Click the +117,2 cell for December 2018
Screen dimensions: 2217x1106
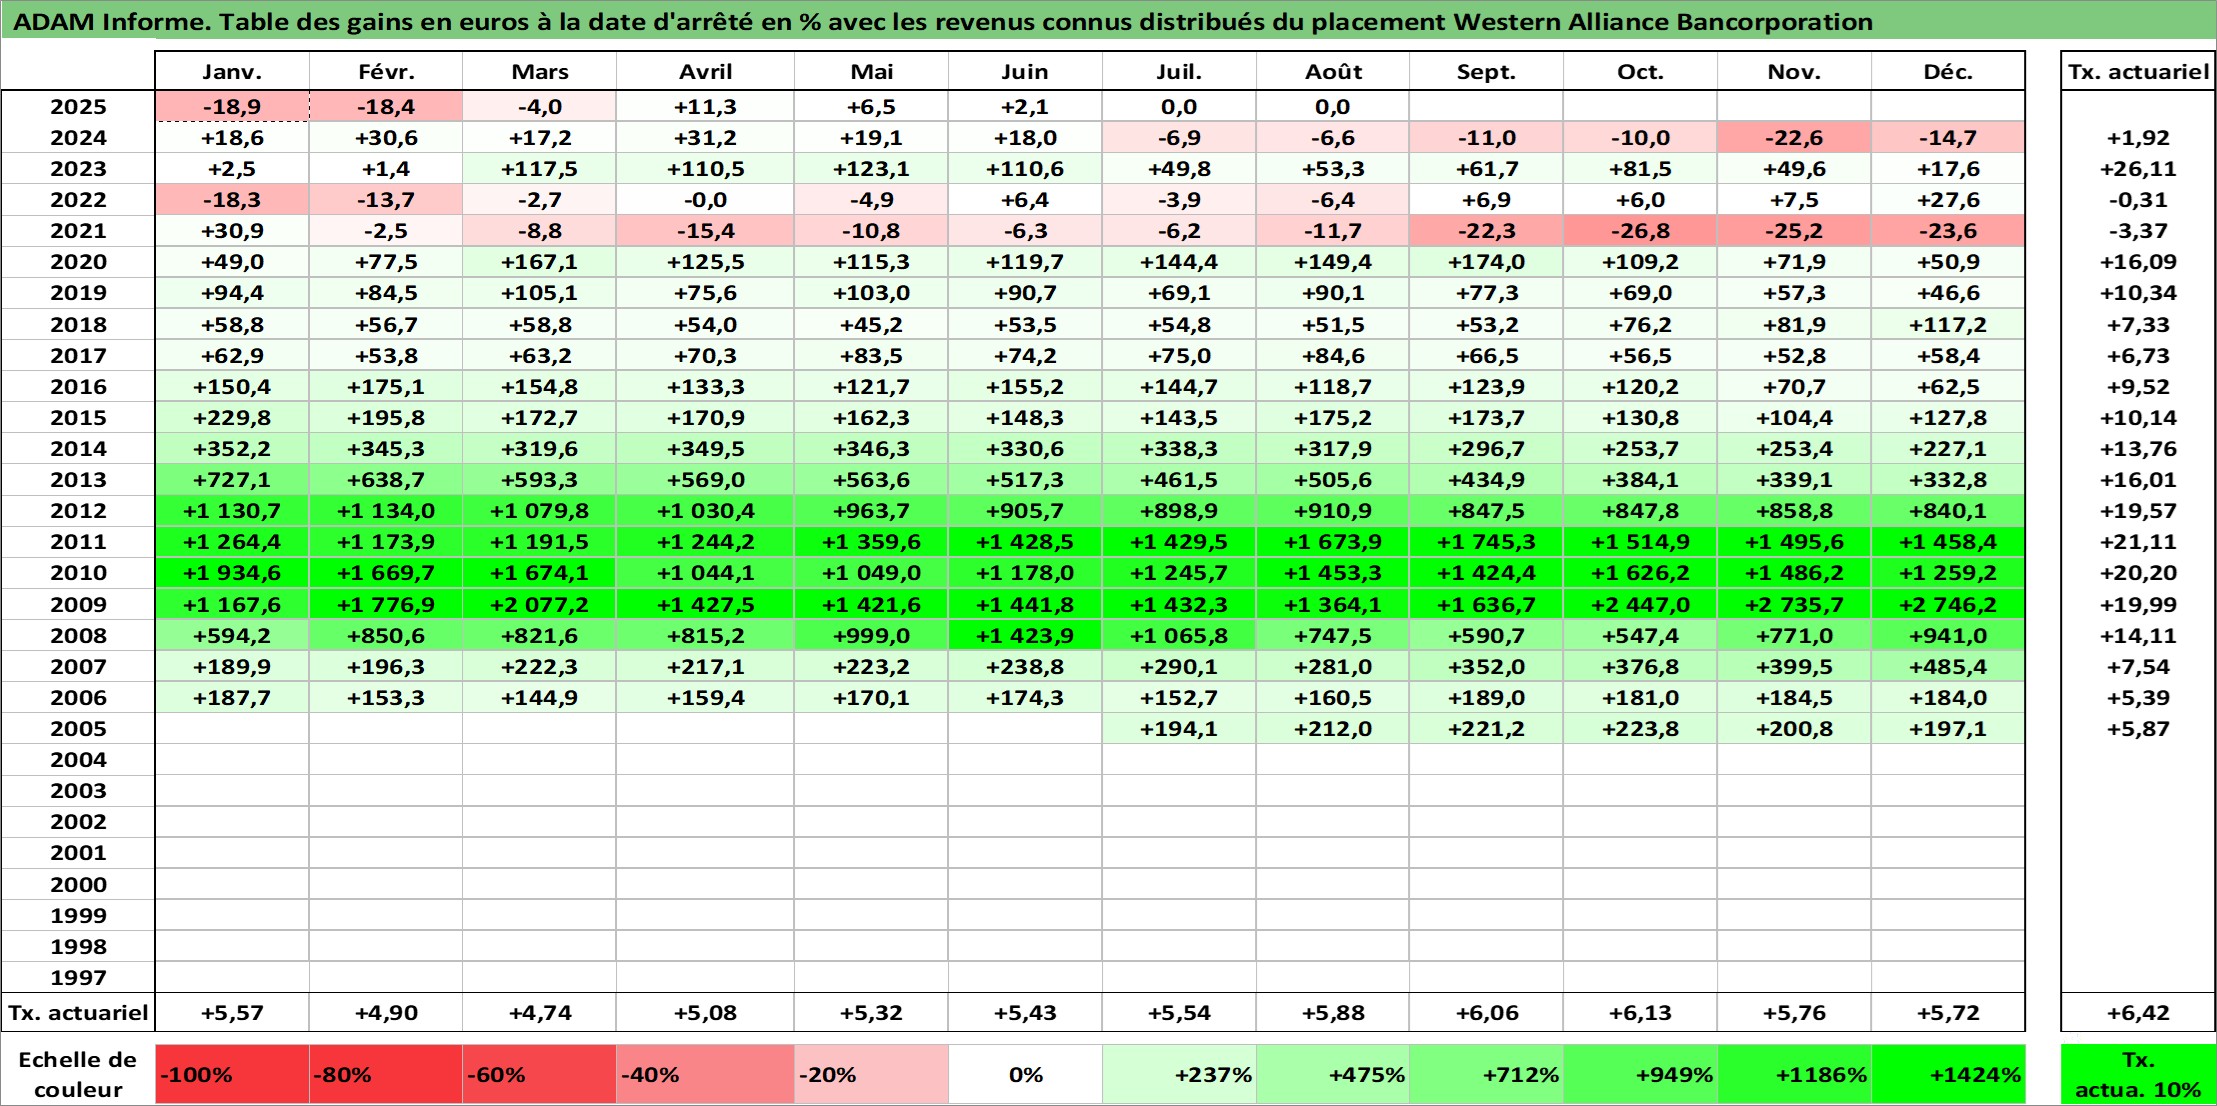pos(1948,325)
